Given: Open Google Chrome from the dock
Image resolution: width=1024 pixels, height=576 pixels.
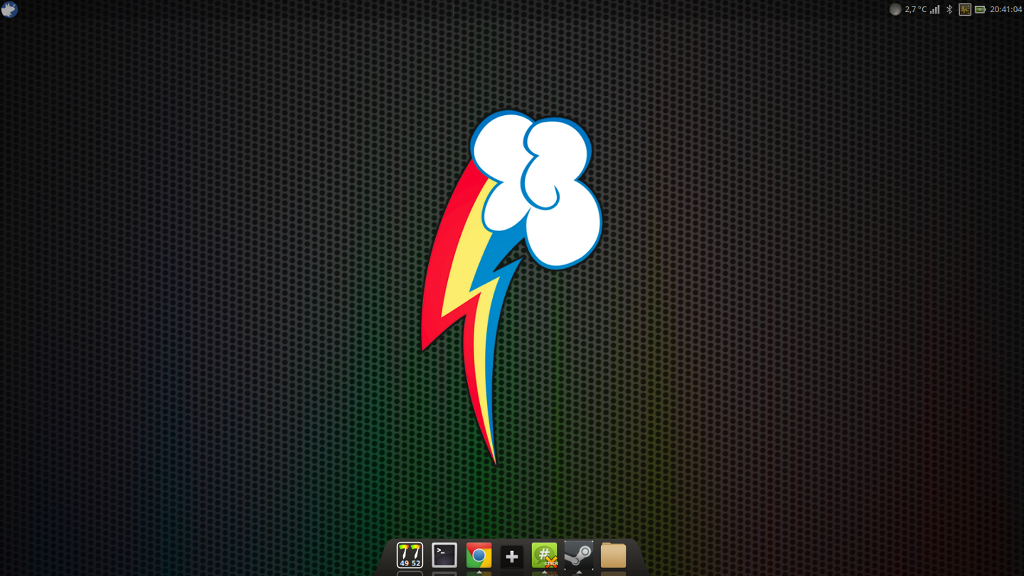Looking at the screenshot, I should (479, 556).
